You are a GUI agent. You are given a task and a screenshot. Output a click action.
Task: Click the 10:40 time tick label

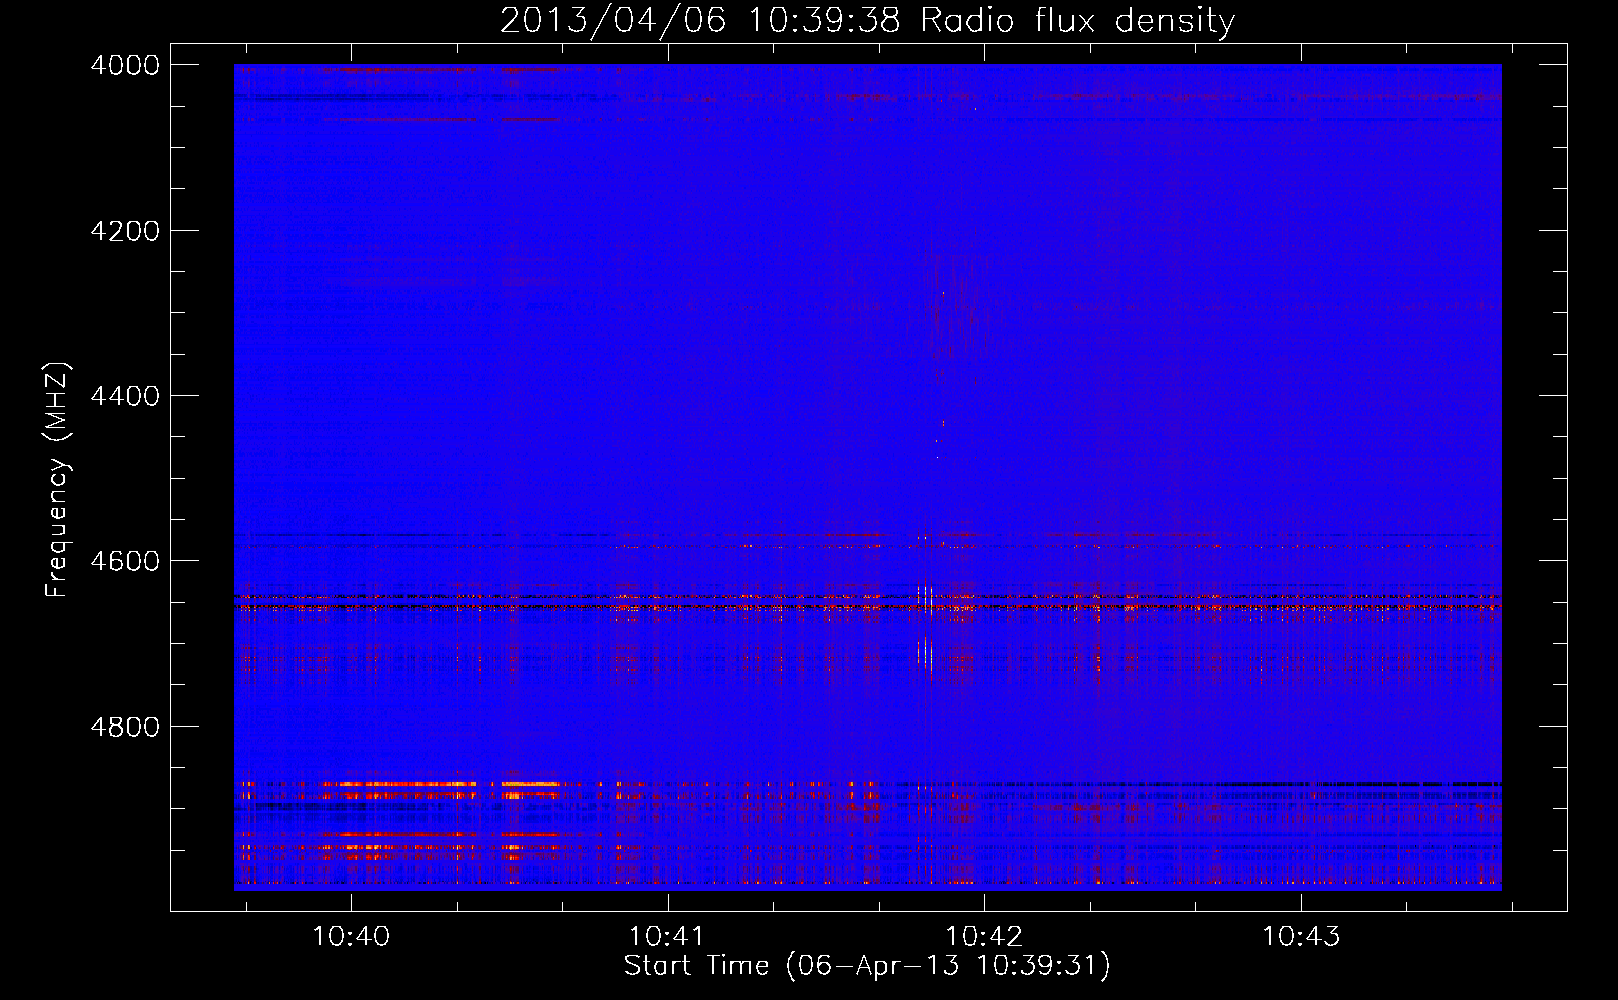(351, 937)
